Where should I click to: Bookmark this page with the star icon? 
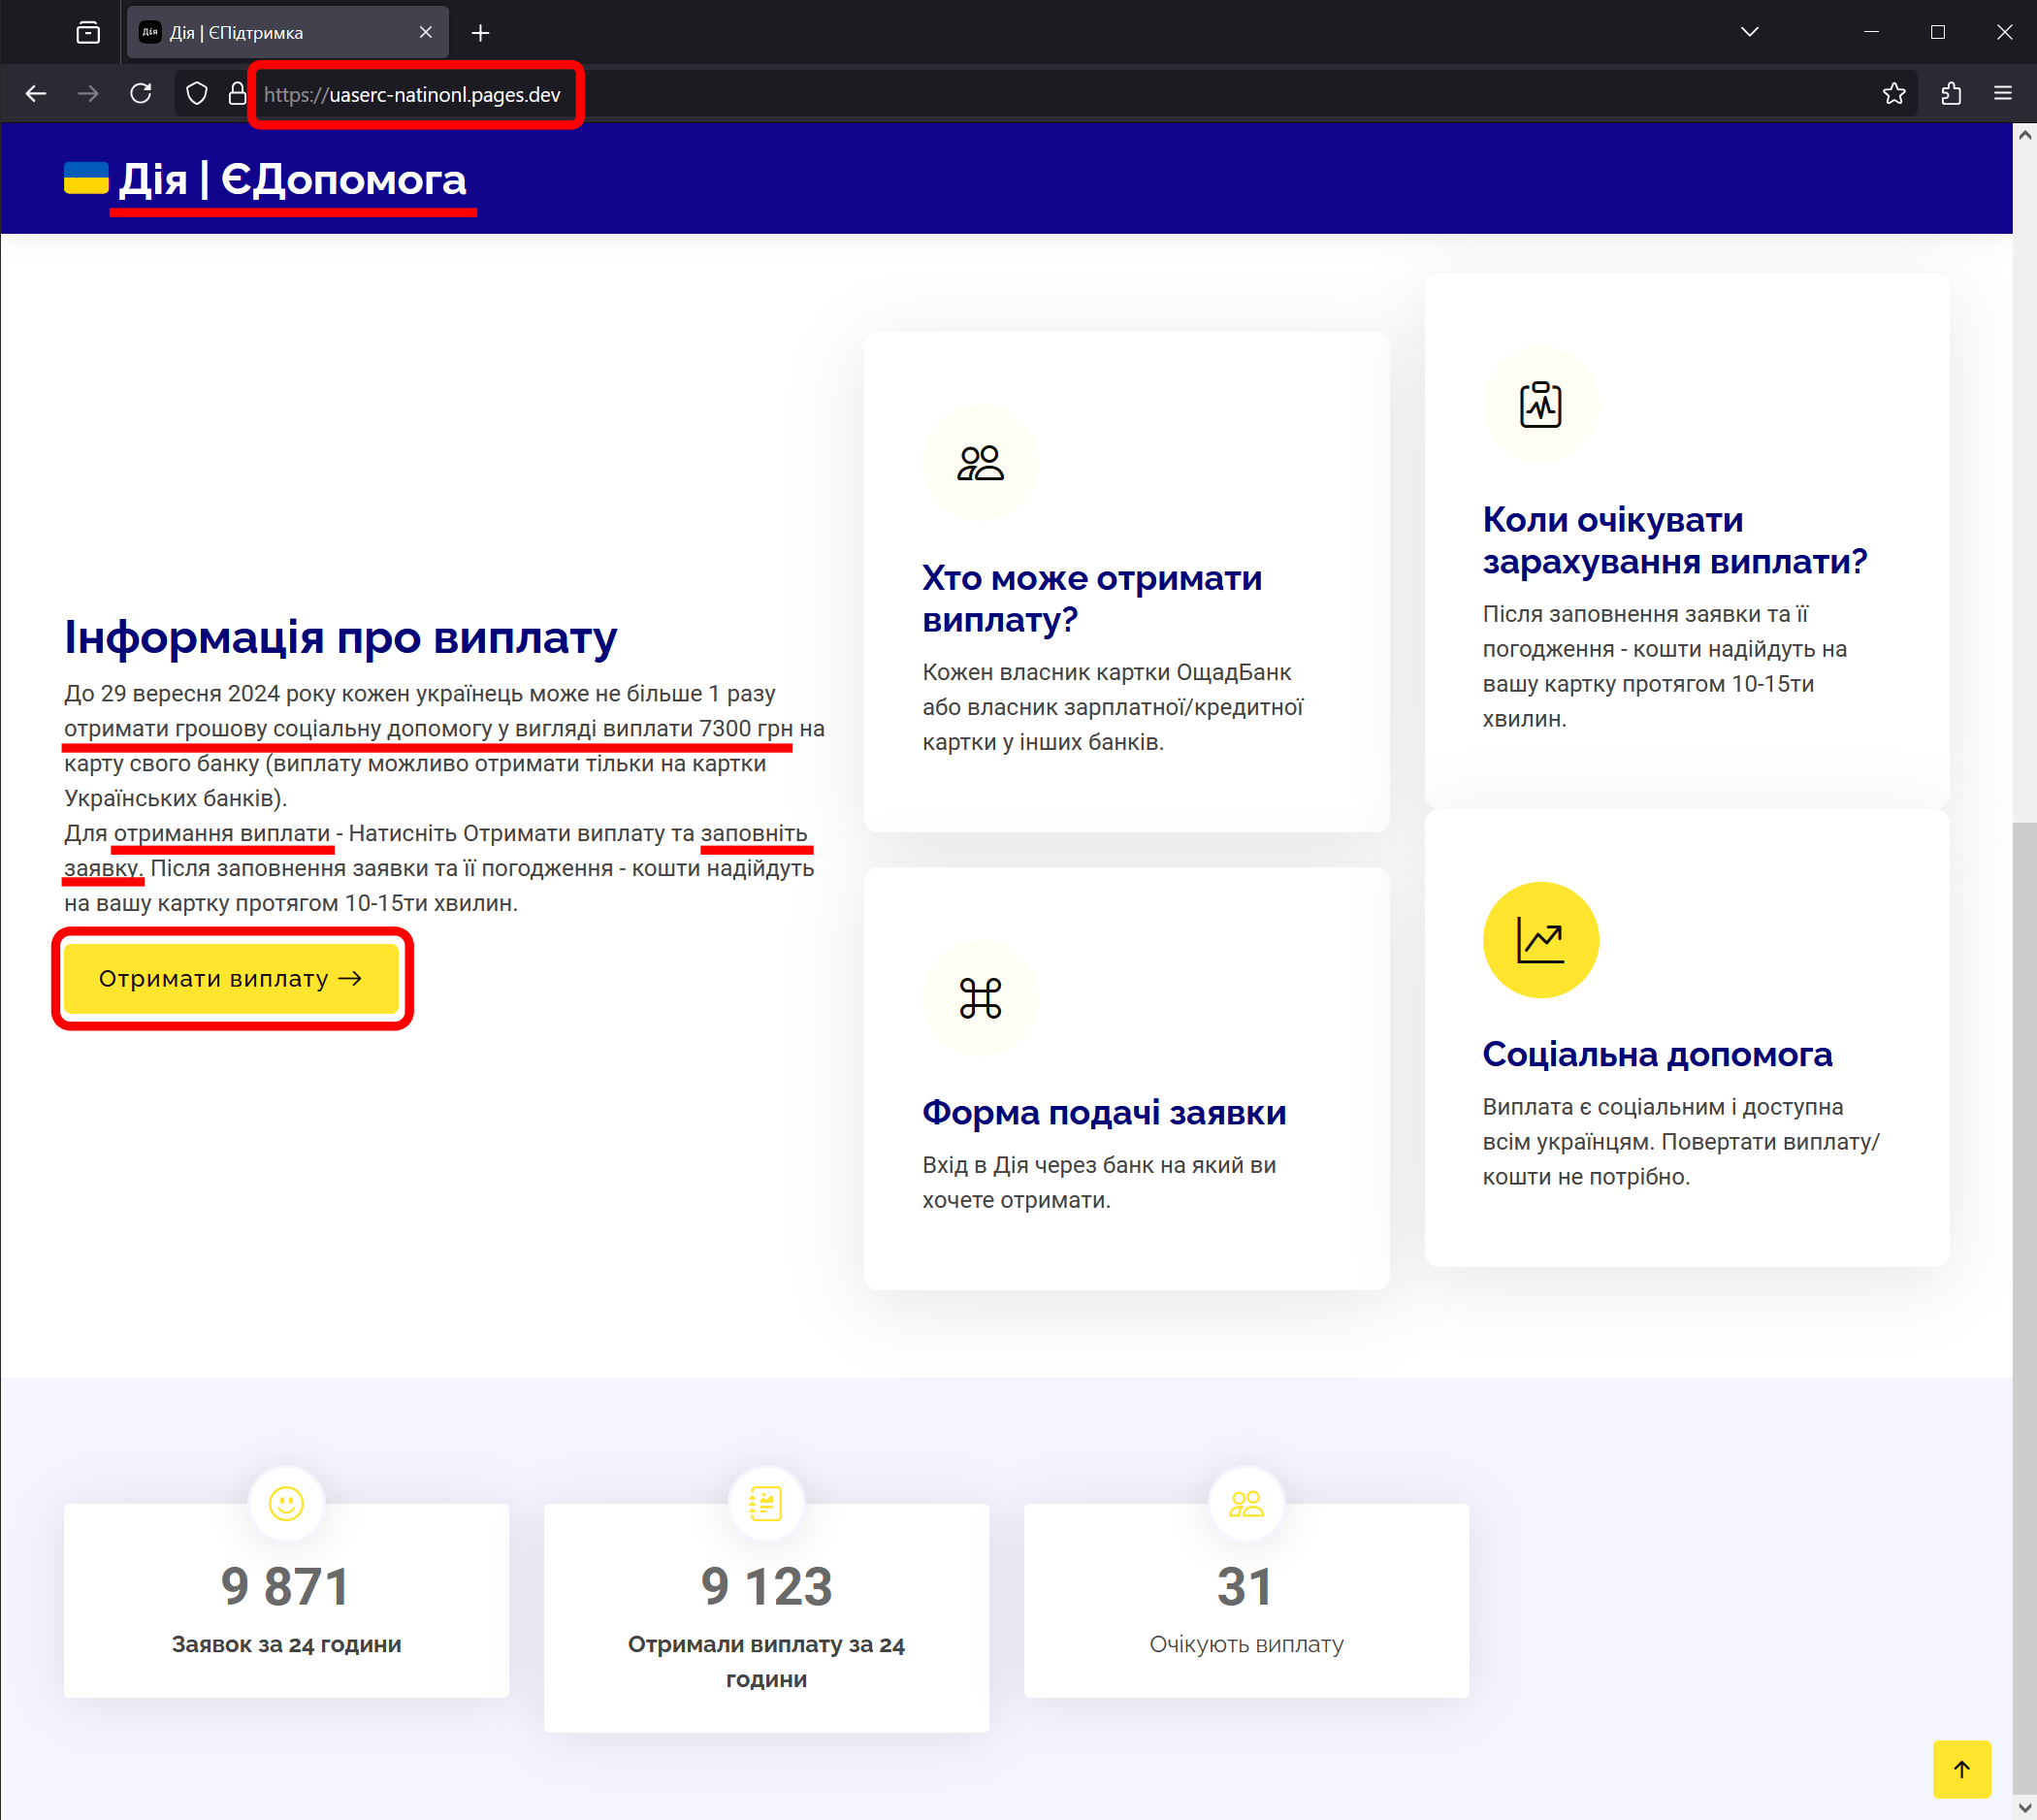[1893, 94]
